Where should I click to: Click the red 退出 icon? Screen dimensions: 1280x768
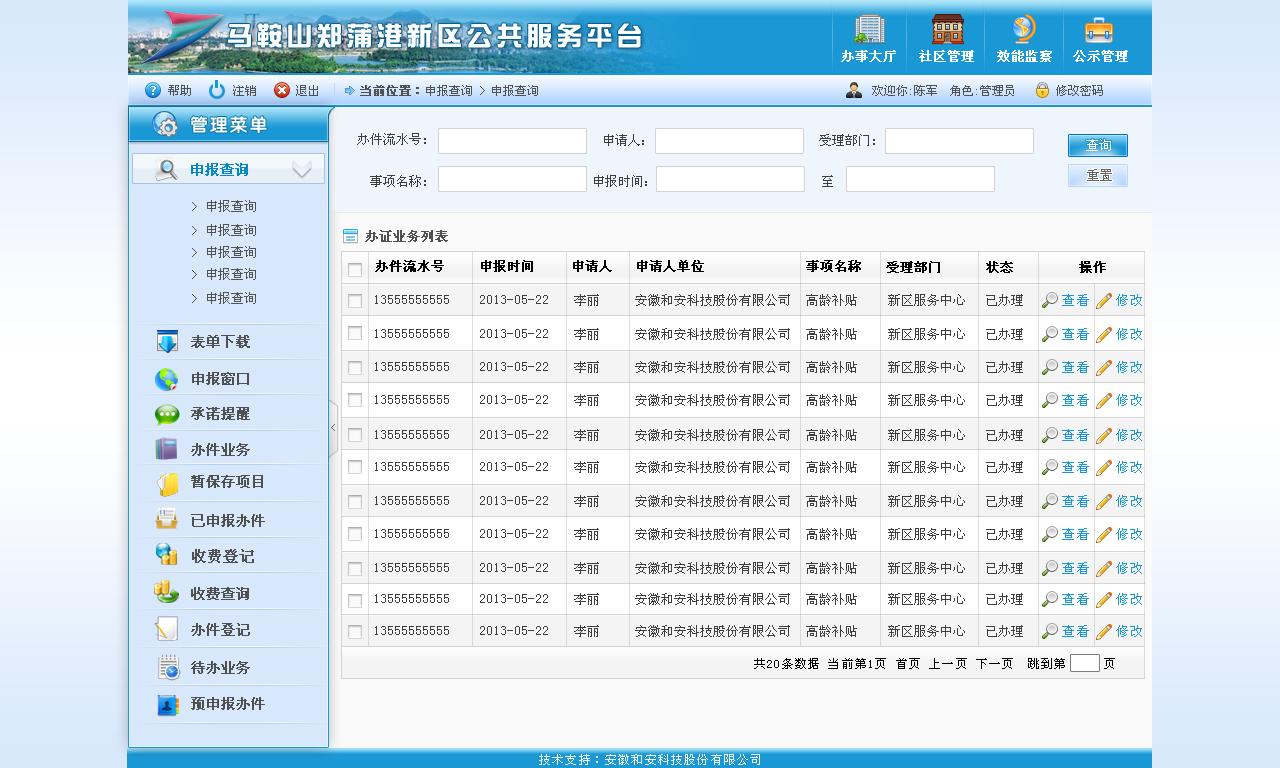(282, 90)
